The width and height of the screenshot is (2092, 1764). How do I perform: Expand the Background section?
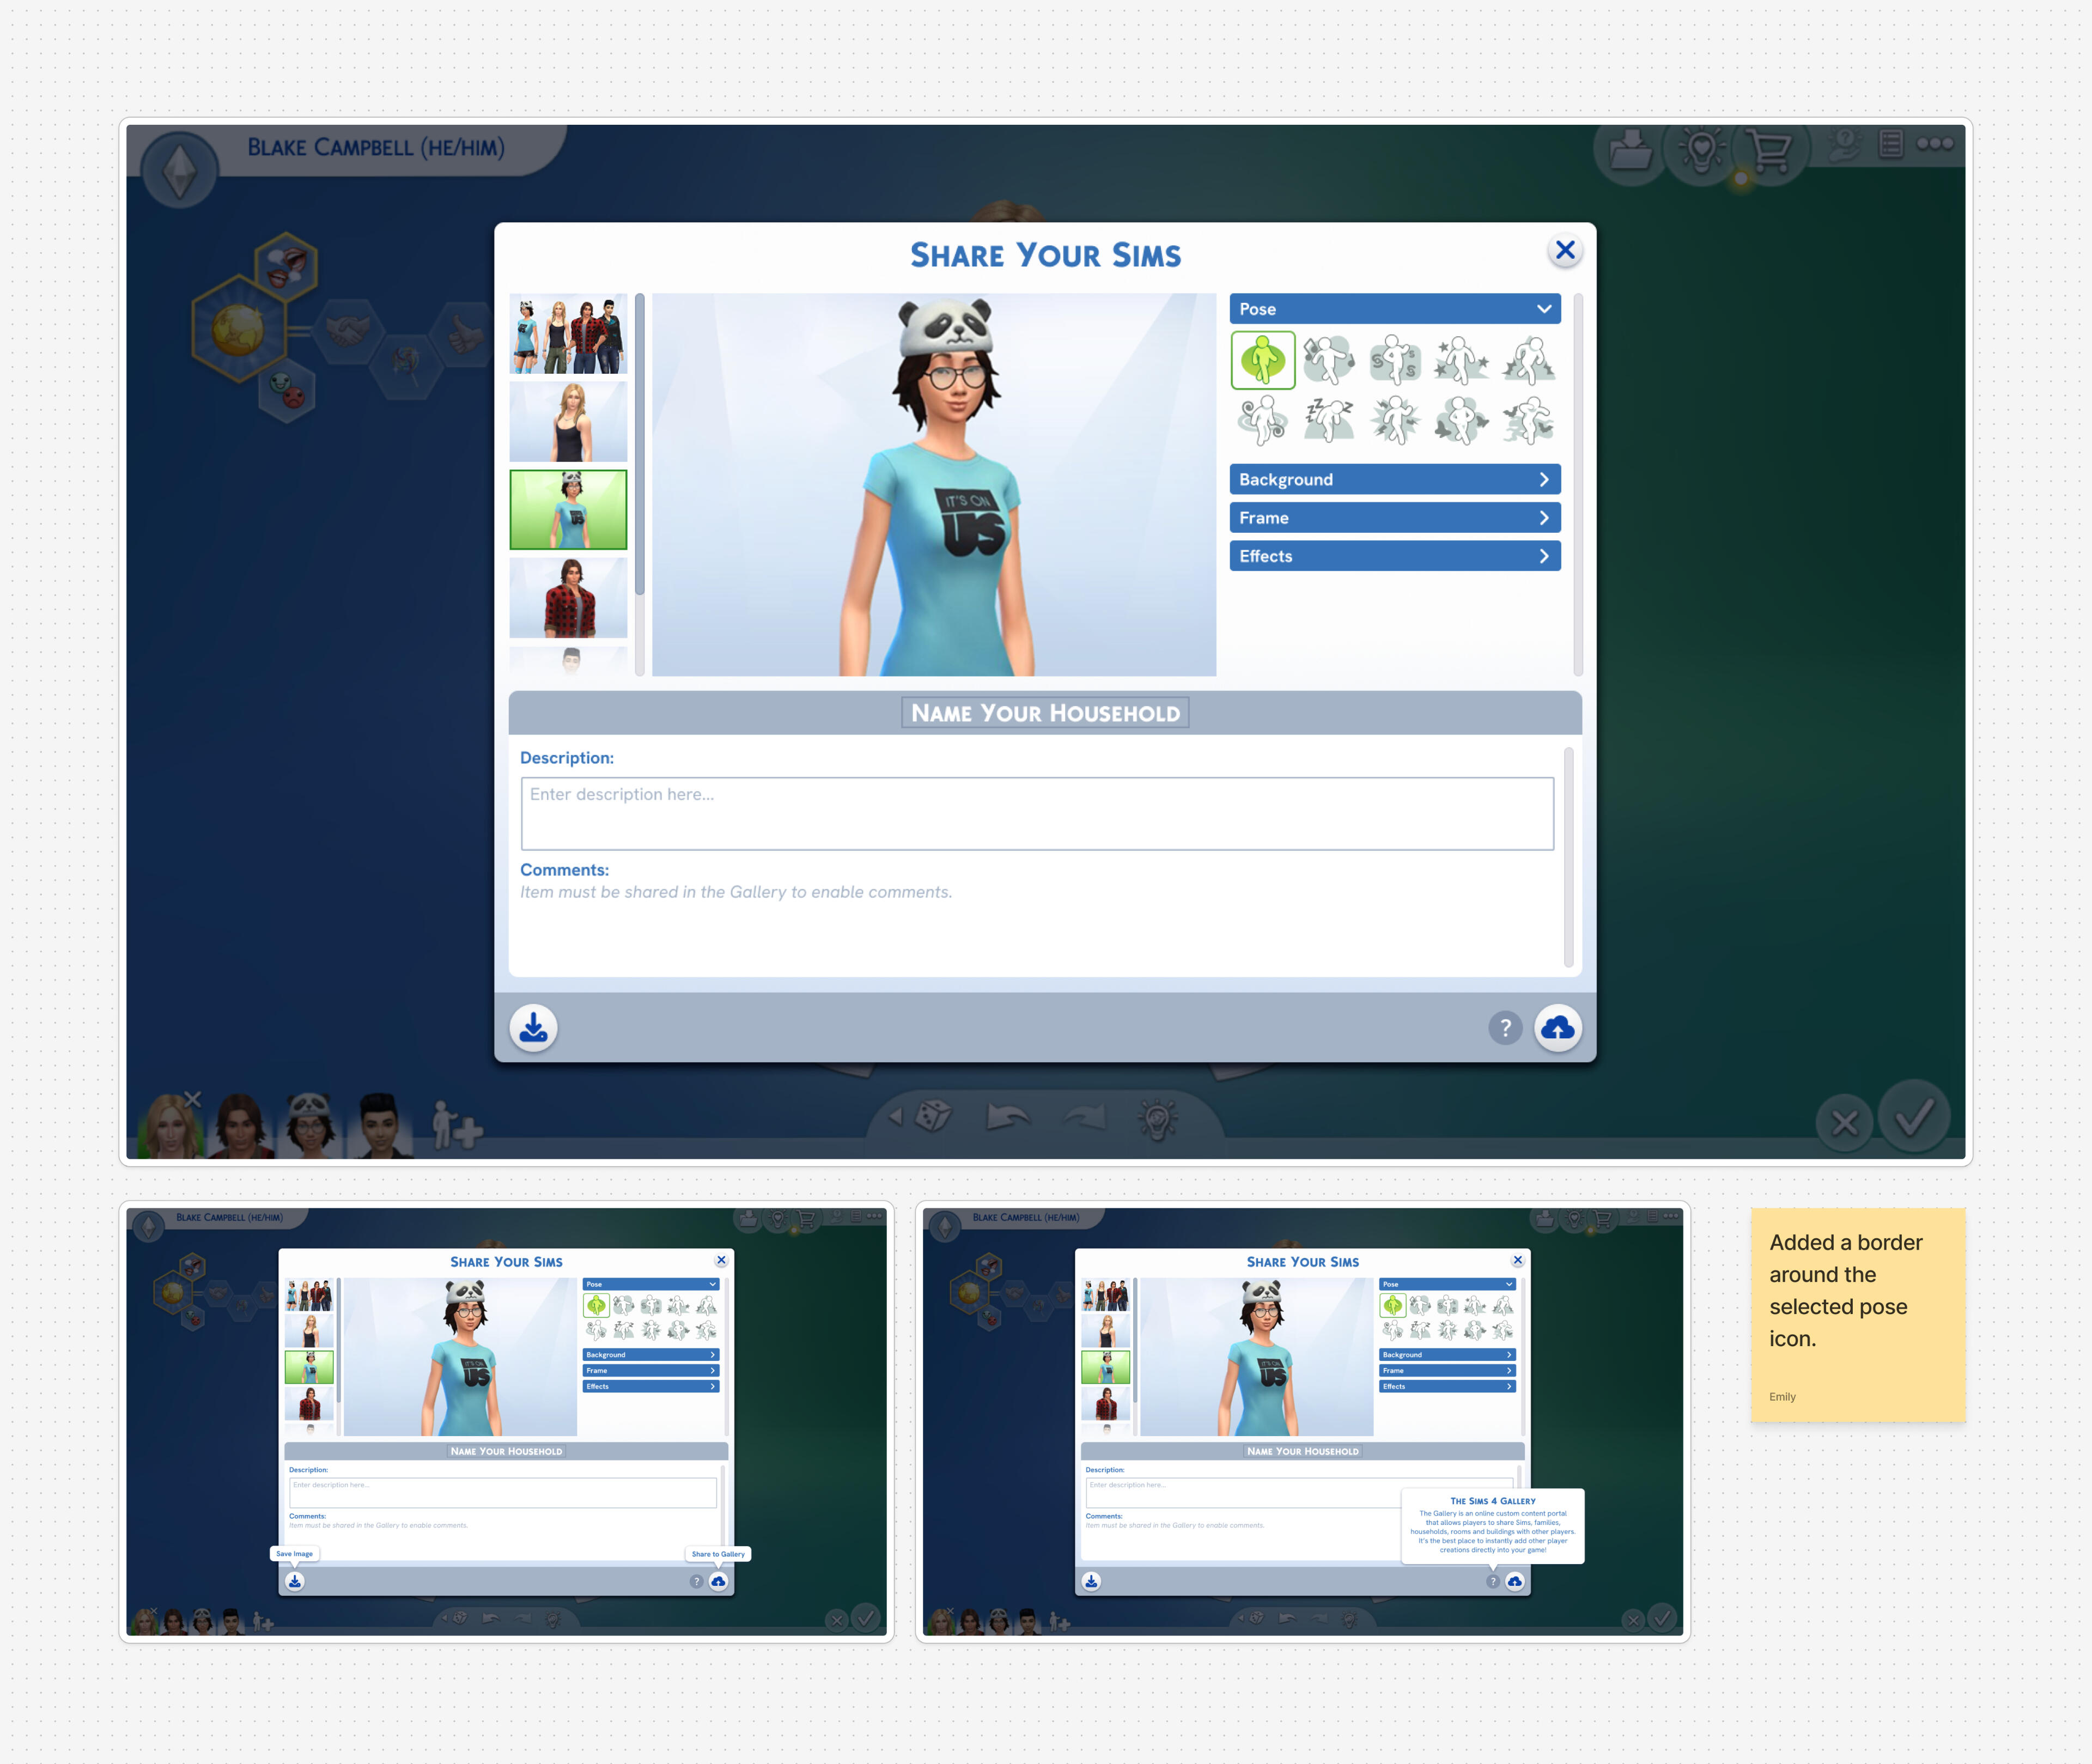point(1394,480)
